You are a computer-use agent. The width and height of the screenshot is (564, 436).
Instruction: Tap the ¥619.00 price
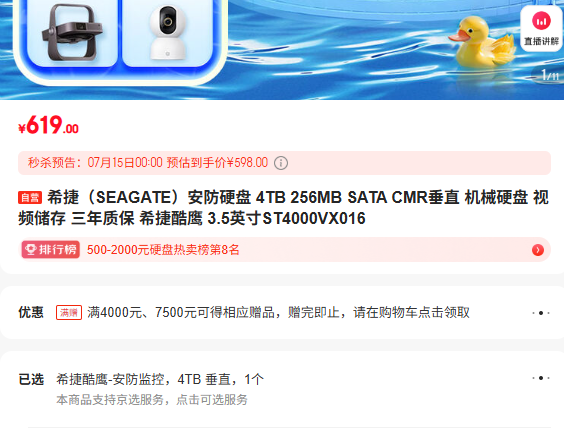(49, 125)
